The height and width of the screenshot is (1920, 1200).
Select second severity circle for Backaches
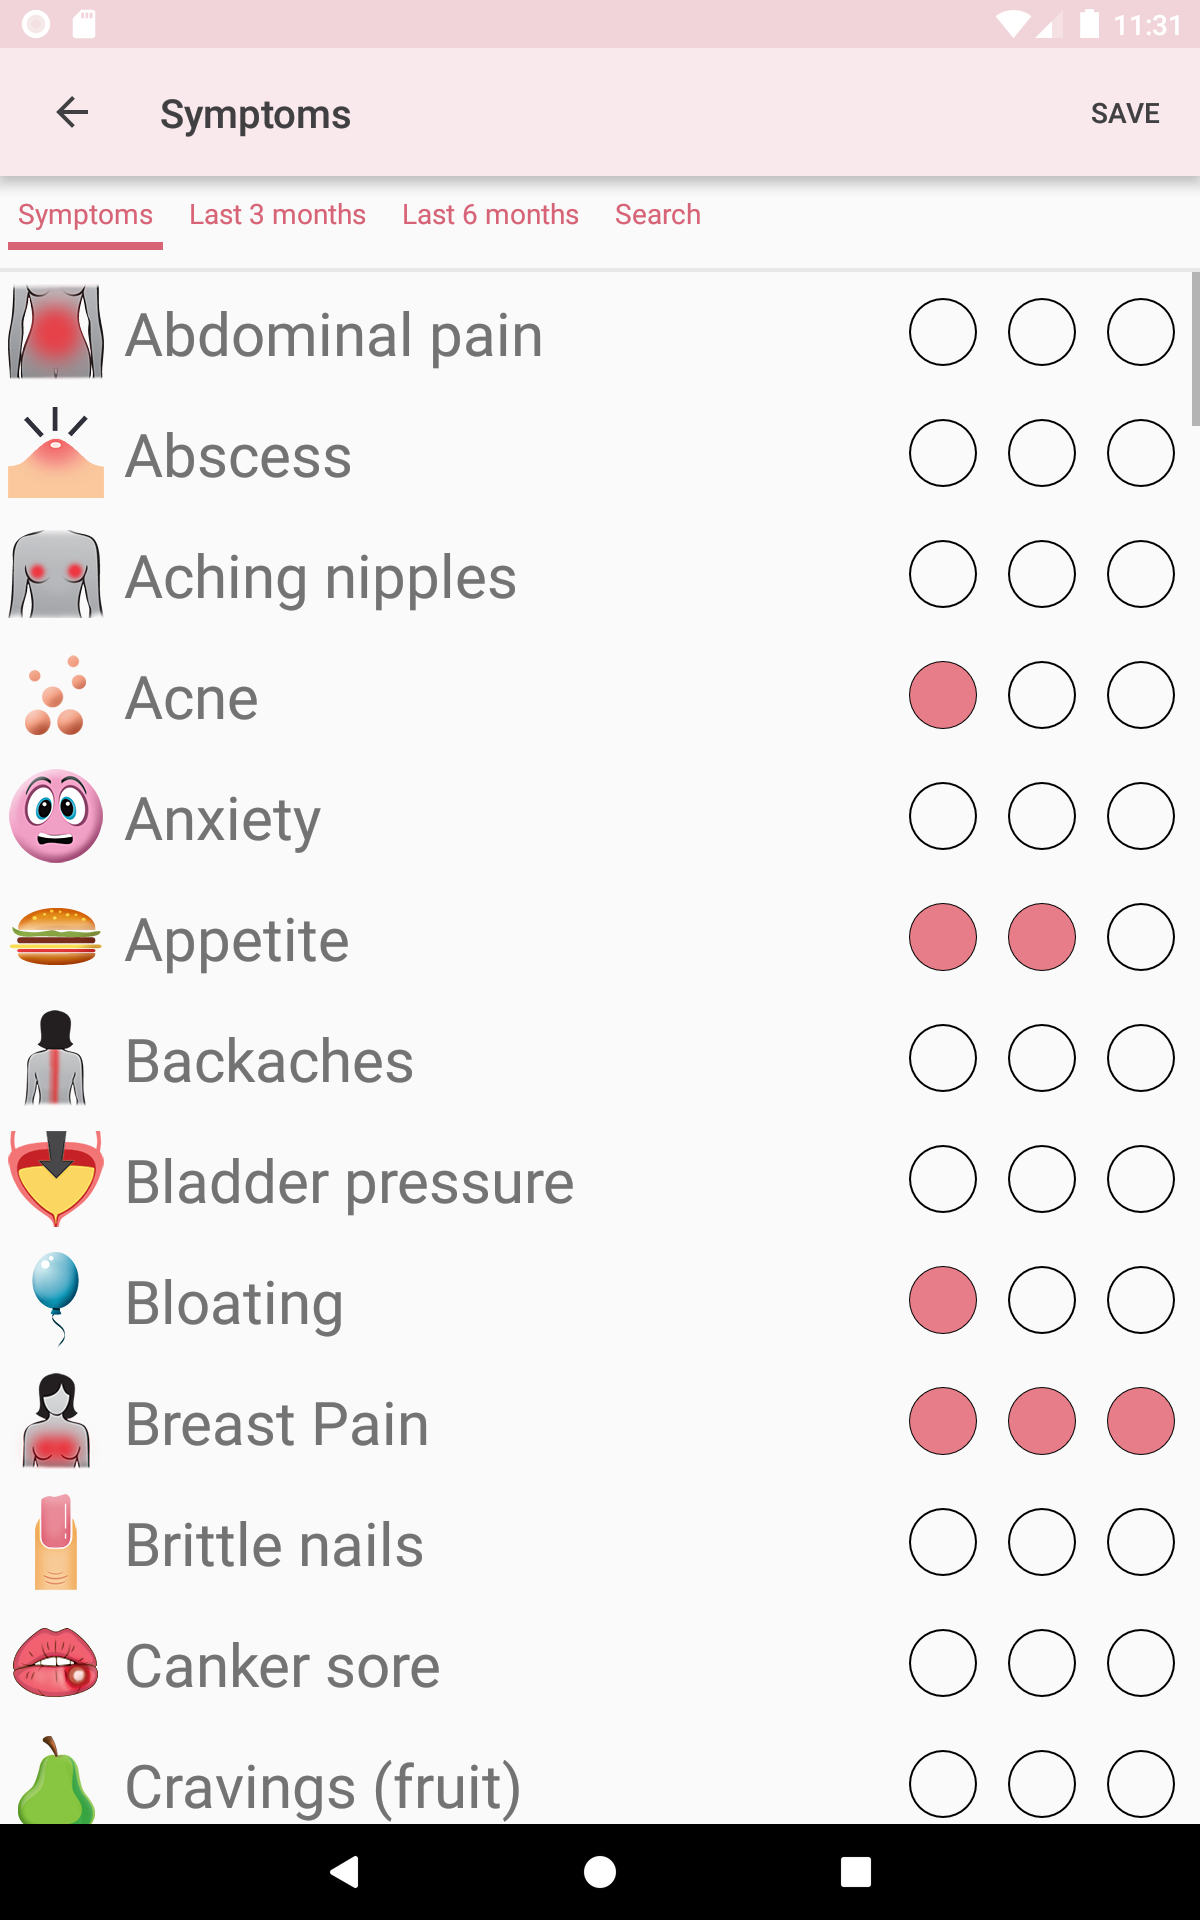[1041, 1058]
